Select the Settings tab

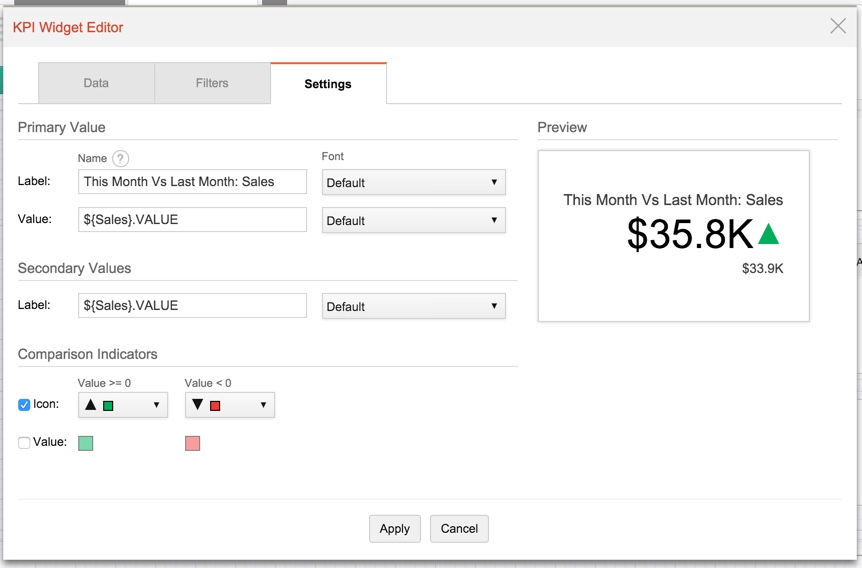click(x=328, y=84)
